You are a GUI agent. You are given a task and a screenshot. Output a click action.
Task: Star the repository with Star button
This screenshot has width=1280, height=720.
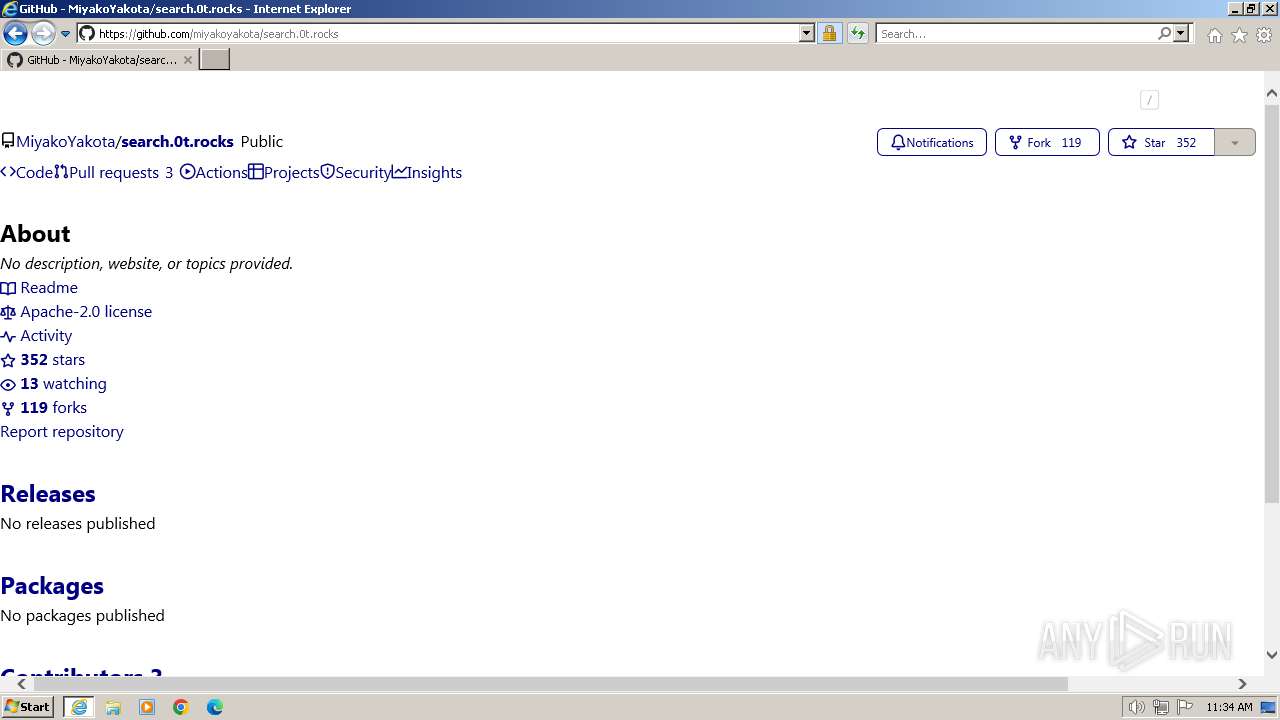point(1161,142)
